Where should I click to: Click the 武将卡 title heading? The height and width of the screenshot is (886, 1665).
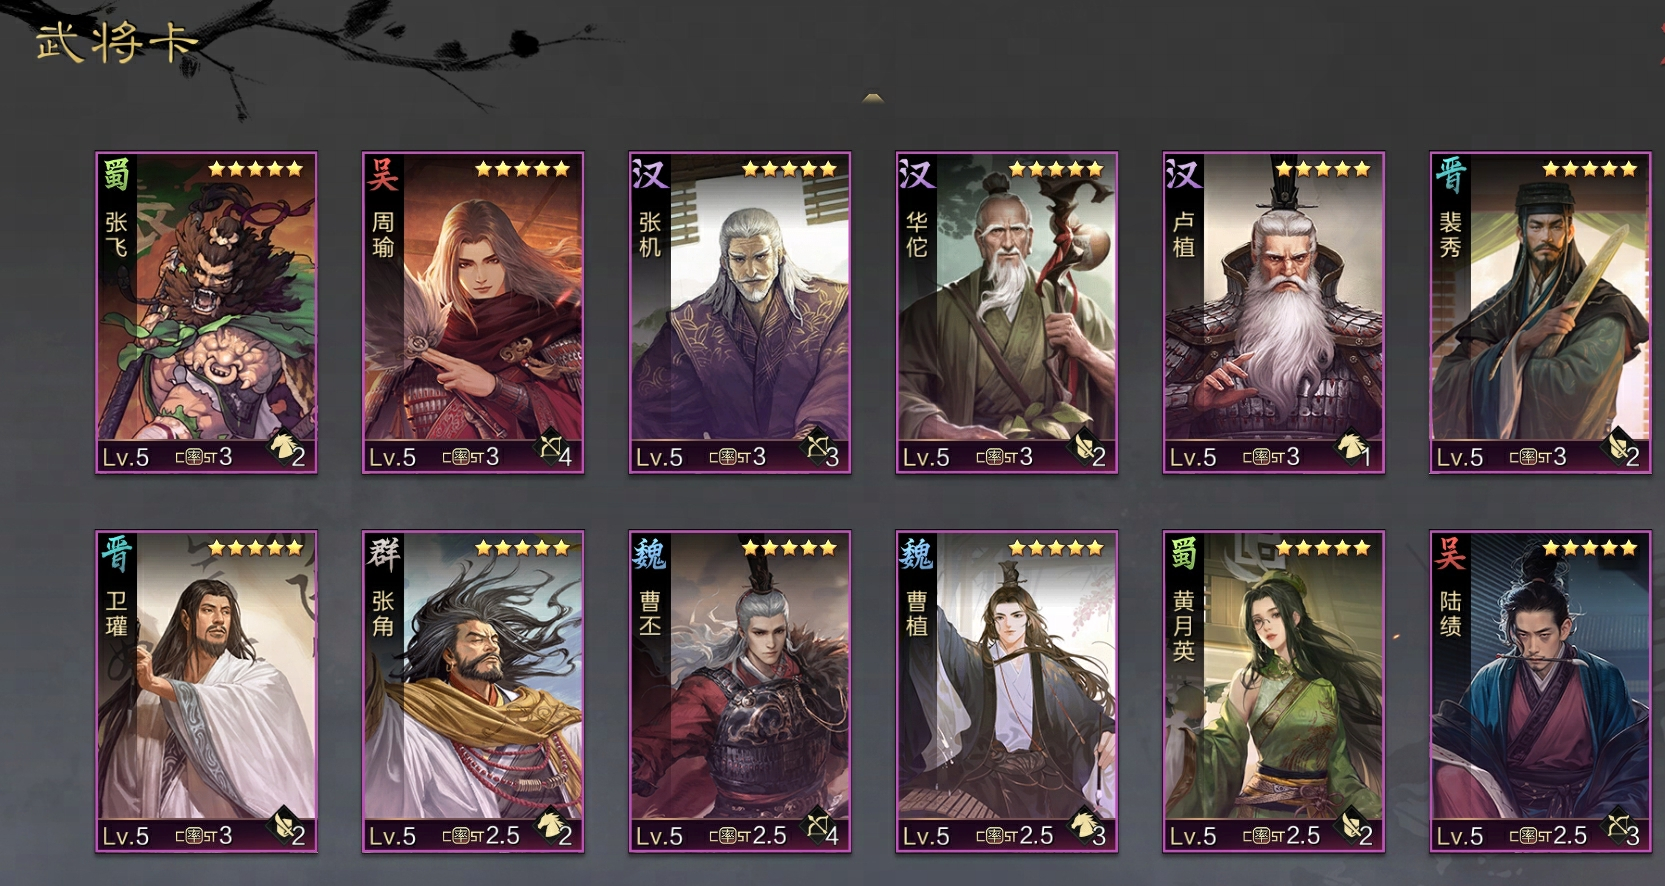point(117,43)
